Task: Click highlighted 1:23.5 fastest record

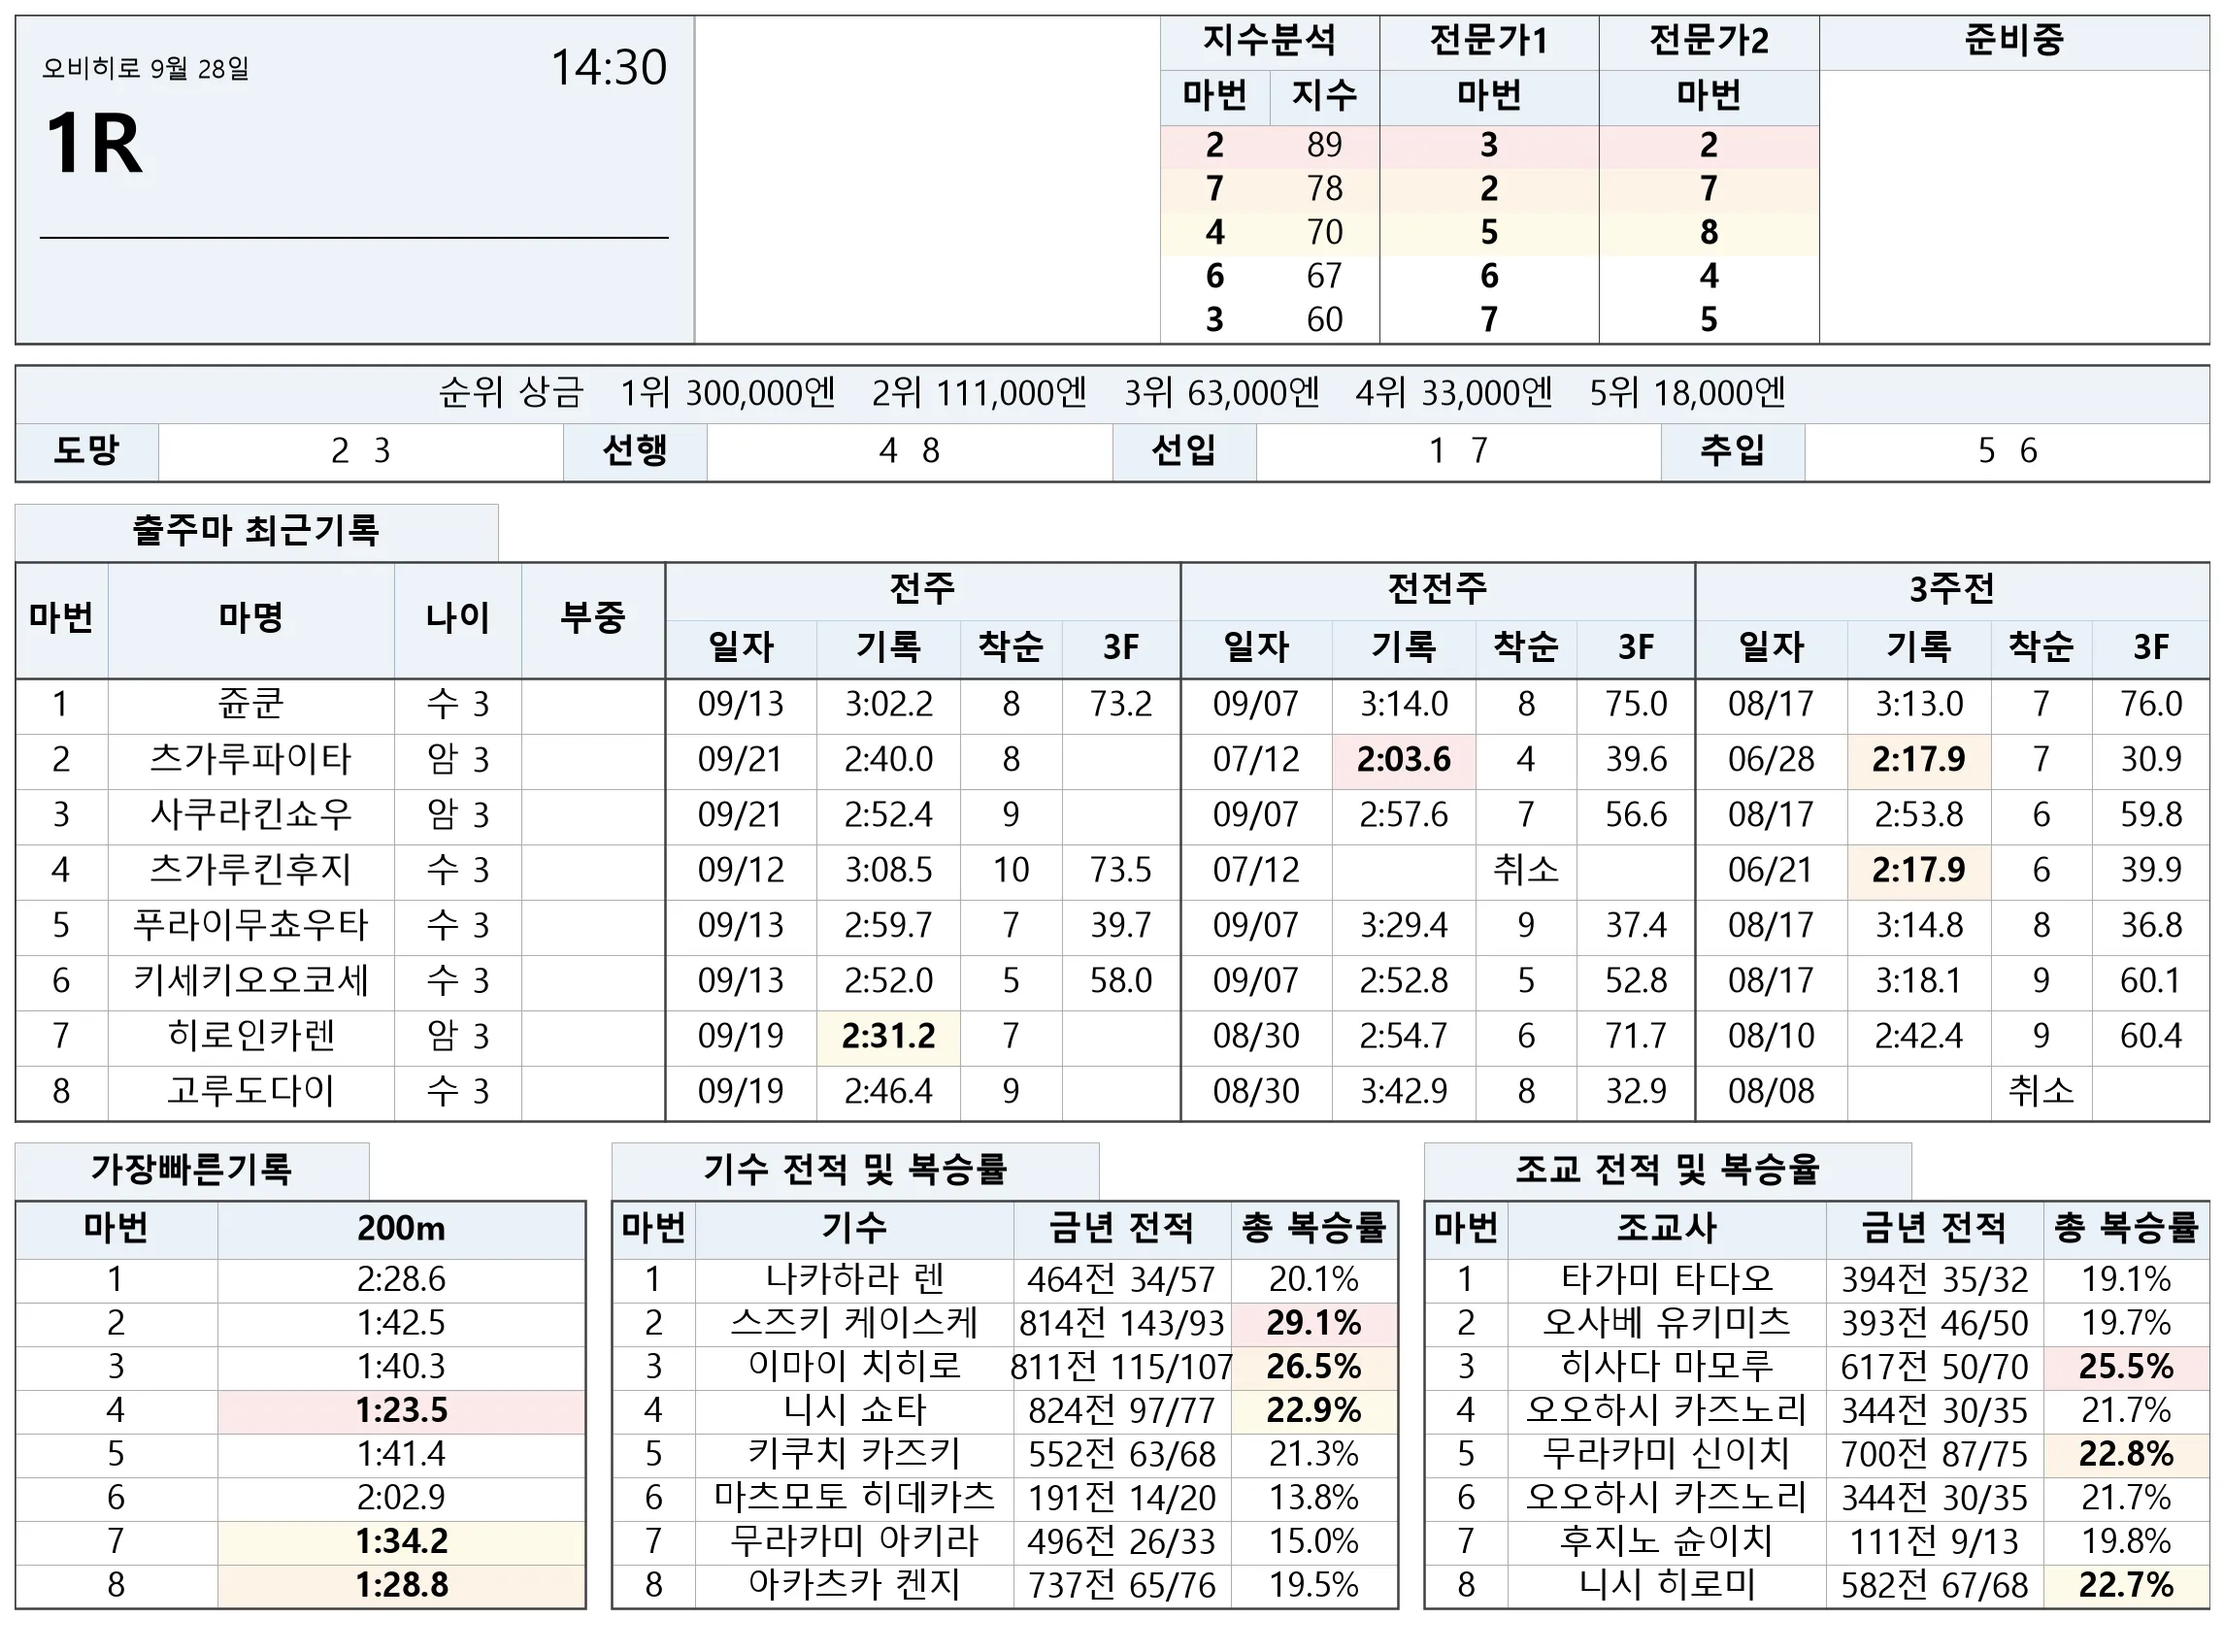Action: [x=401, y=1410]
